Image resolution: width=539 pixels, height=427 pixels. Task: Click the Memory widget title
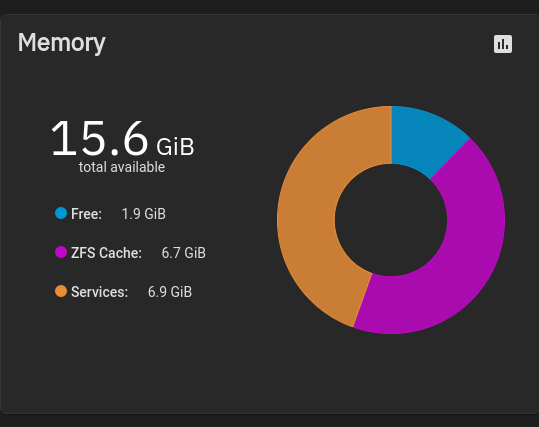coord(62,43)
